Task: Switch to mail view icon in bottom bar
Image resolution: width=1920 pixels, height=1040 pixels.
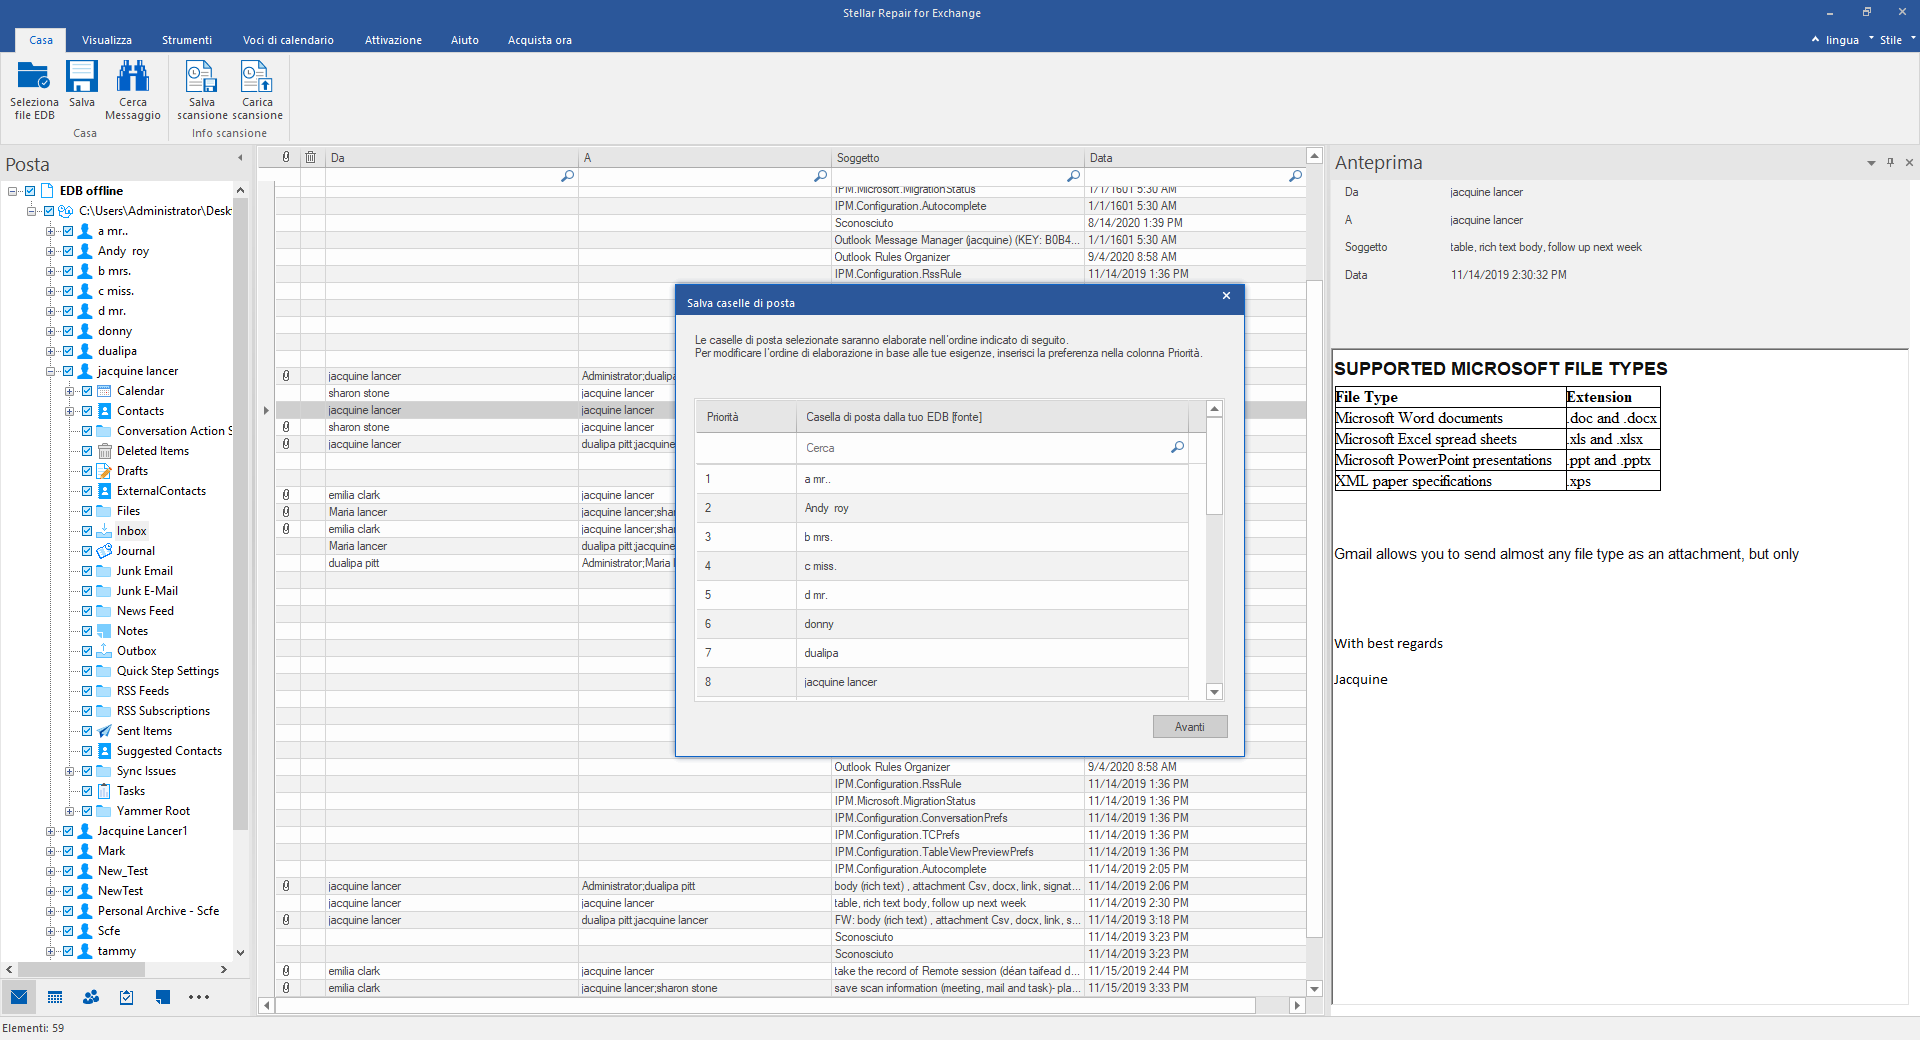Action: tap(19, 997)
